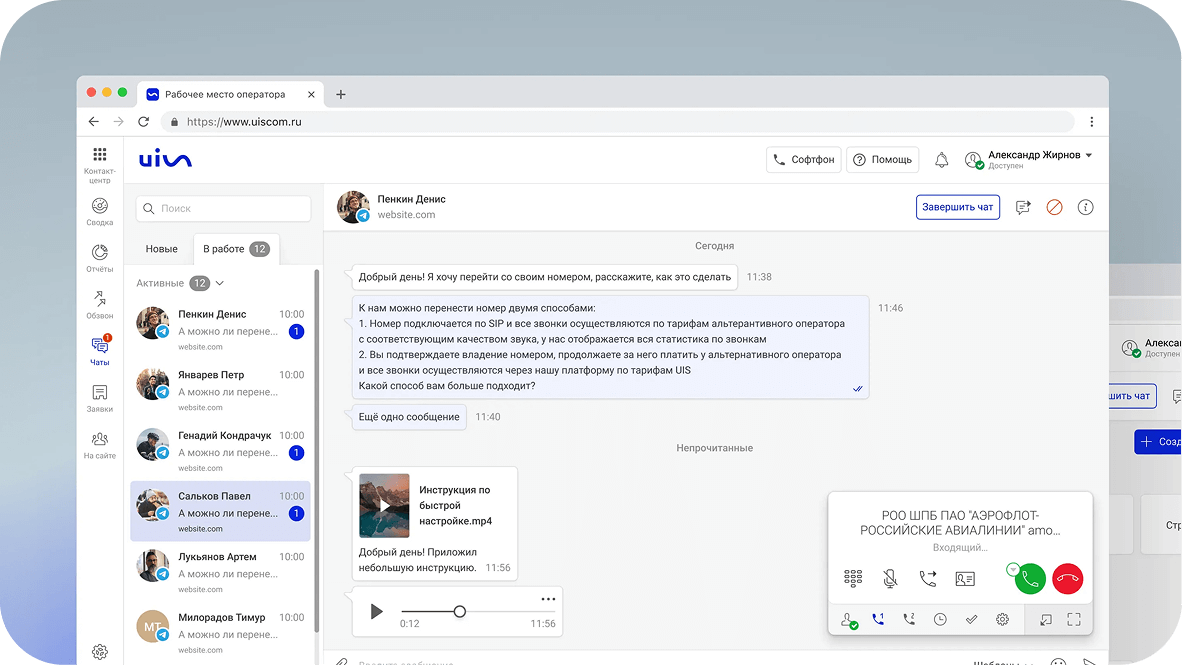Switch to the Новые tab
The width and height of the screenshot is (1182, 665).
click(161, 249)
